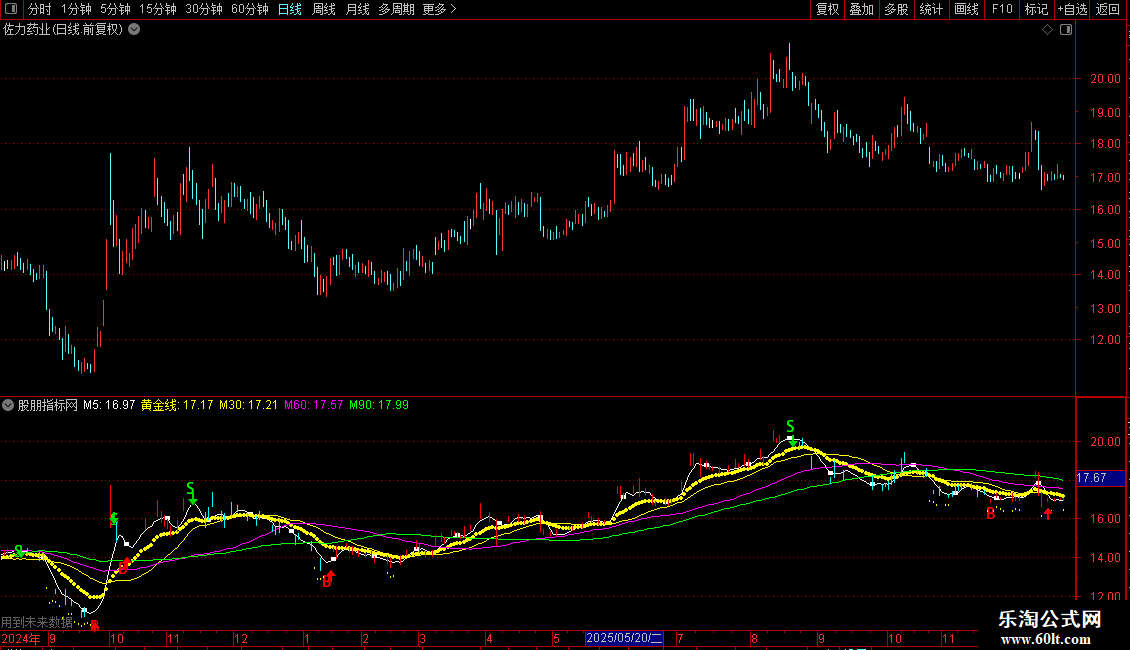Click the 12.00 label on main price axis
This screenshot has width=1130, height=650.
1105,339
